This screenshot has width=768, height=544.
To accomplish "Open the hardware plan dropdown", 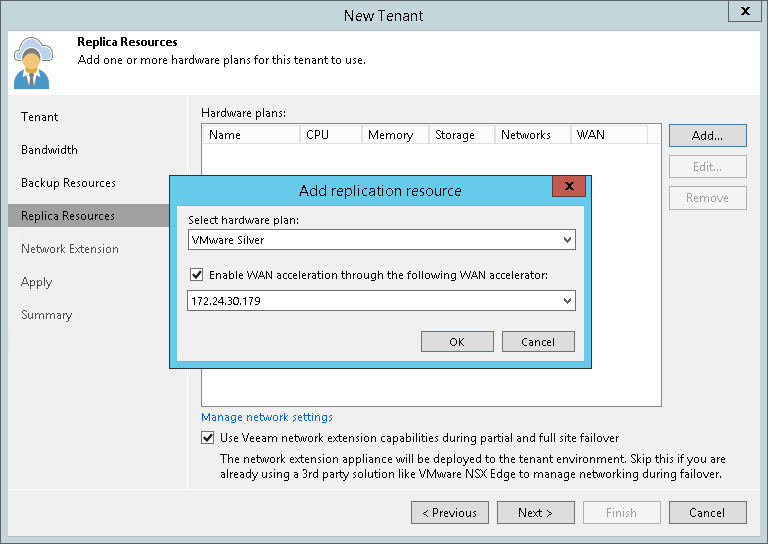I will (567, 240).
